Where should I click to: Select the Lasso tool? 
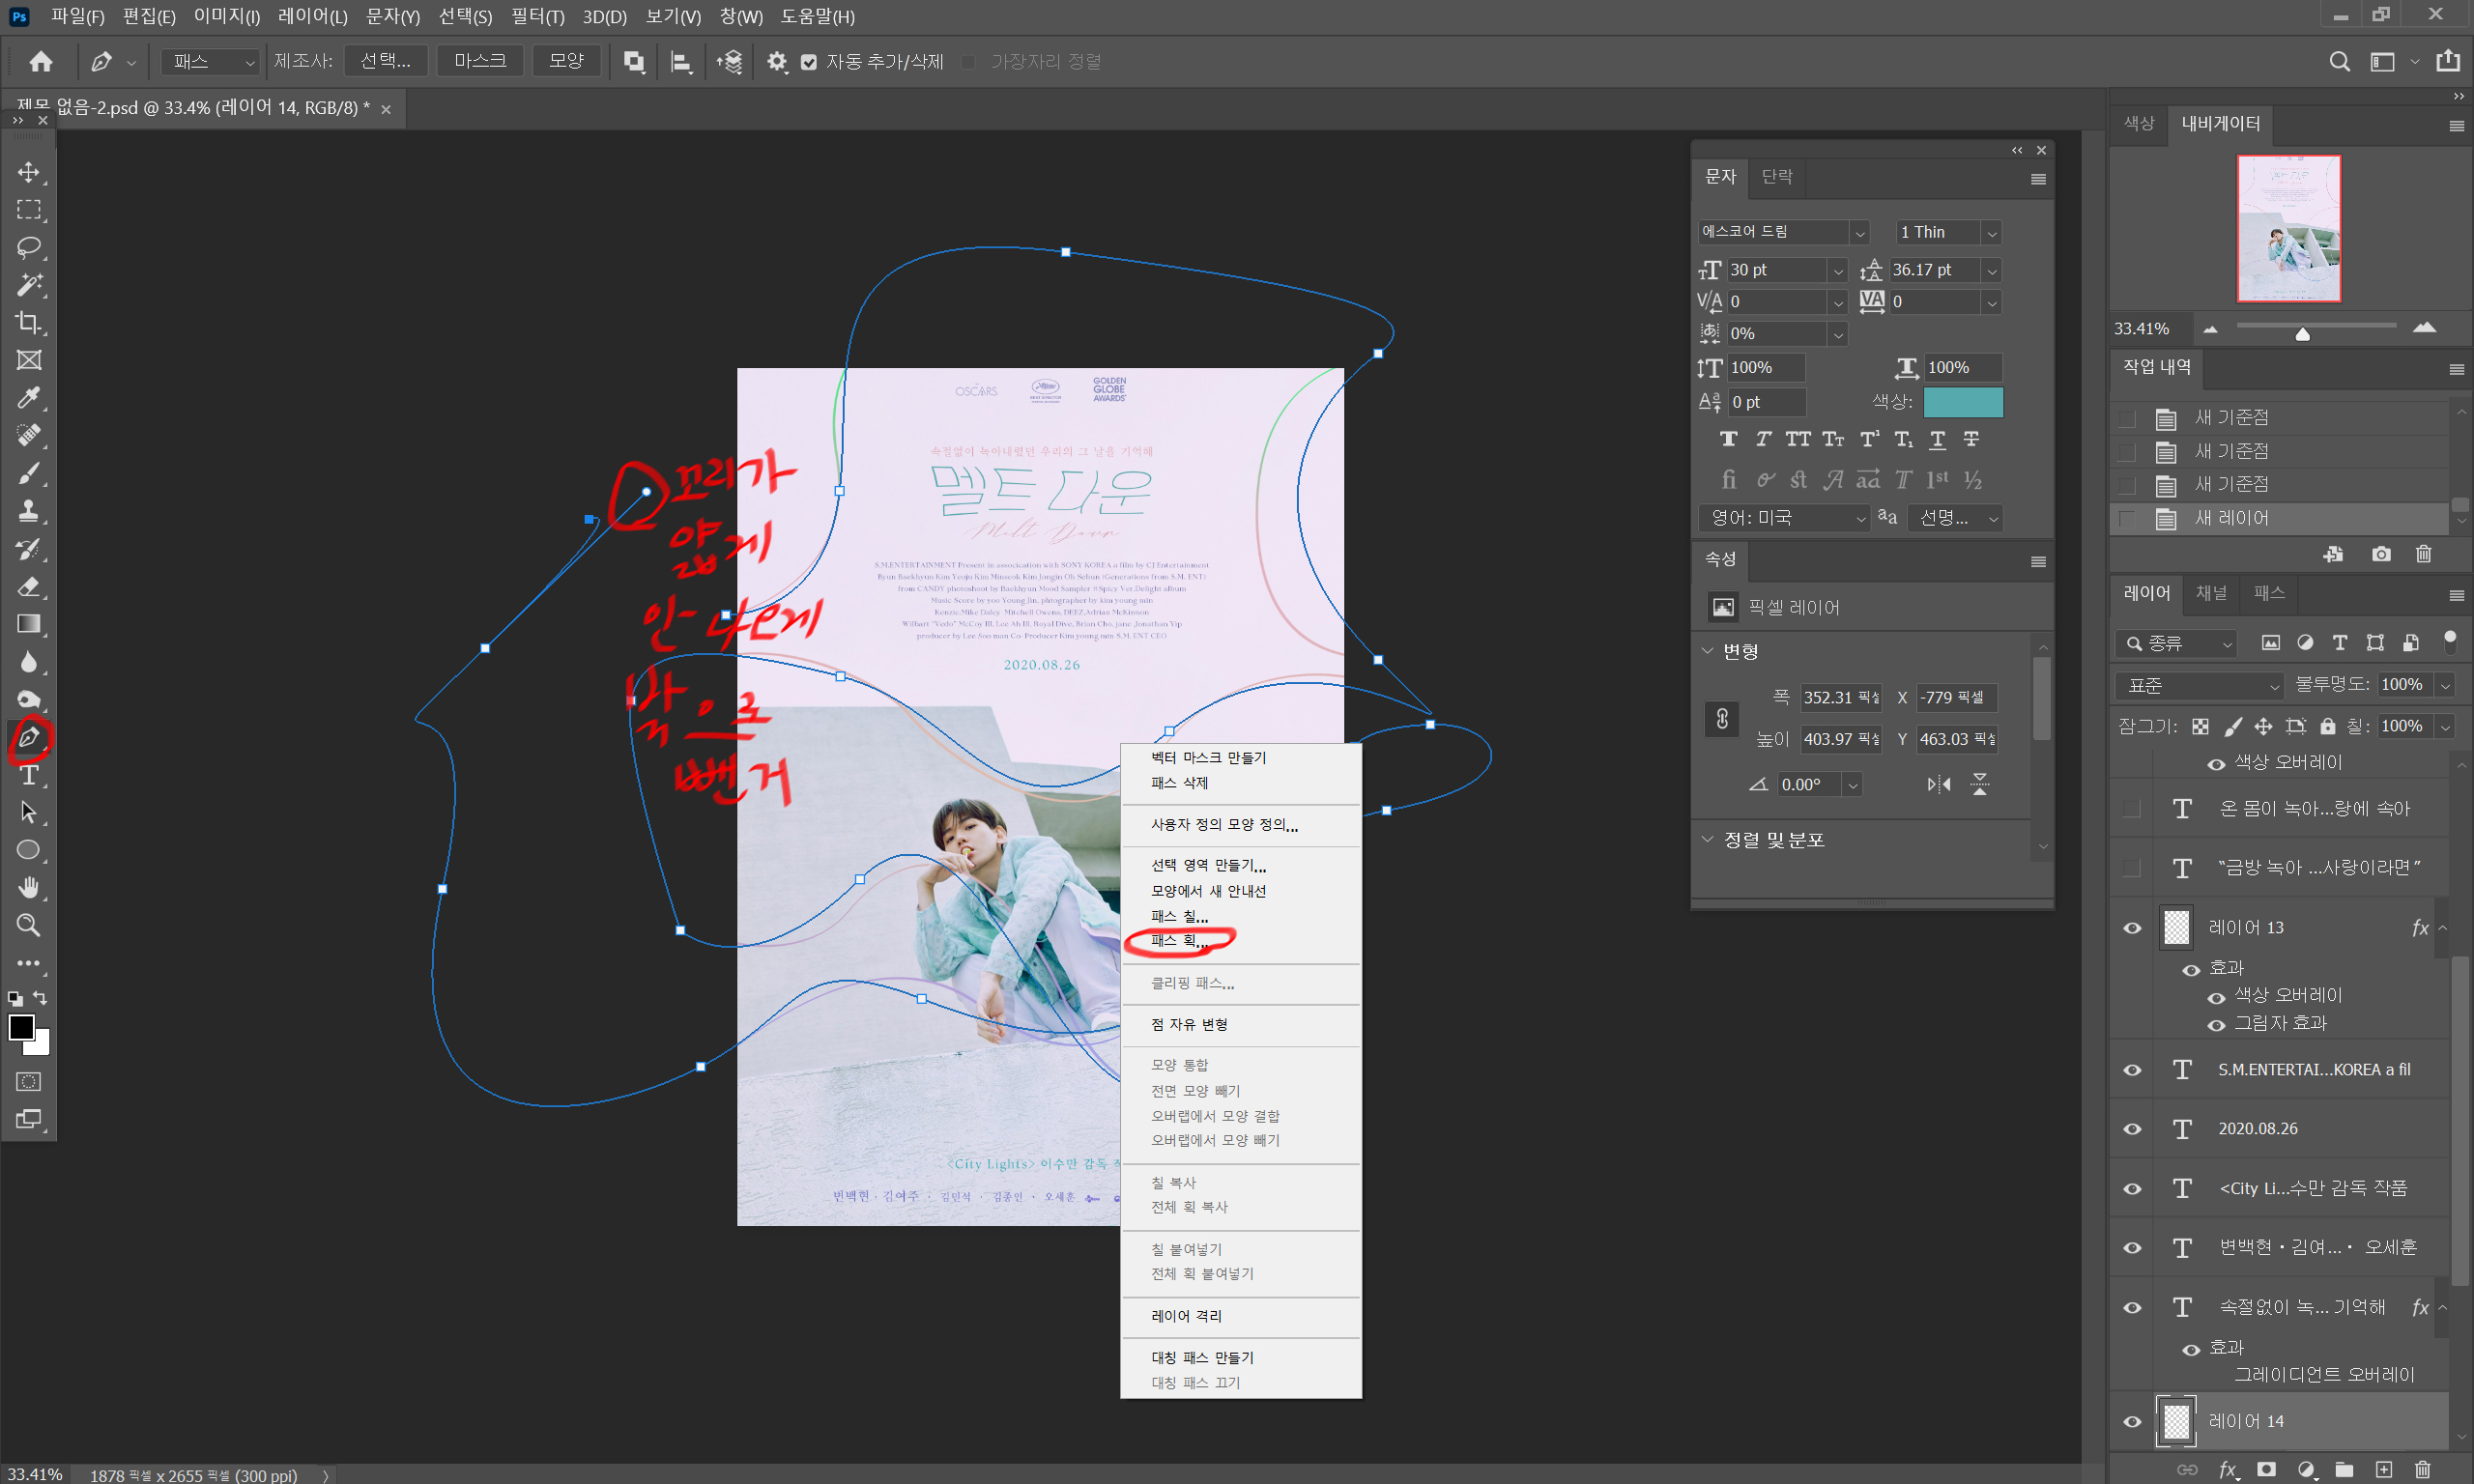[x=29, y=247]
